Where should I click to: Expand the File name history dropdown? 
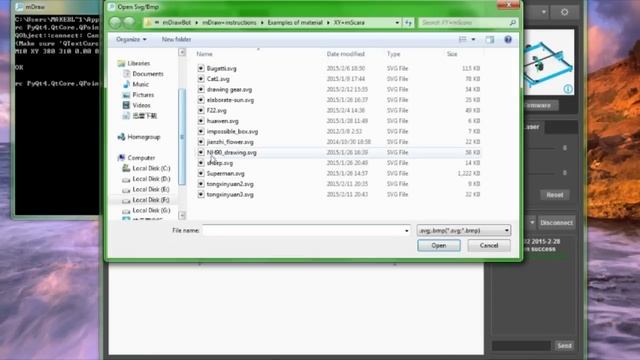coord(407,231)
